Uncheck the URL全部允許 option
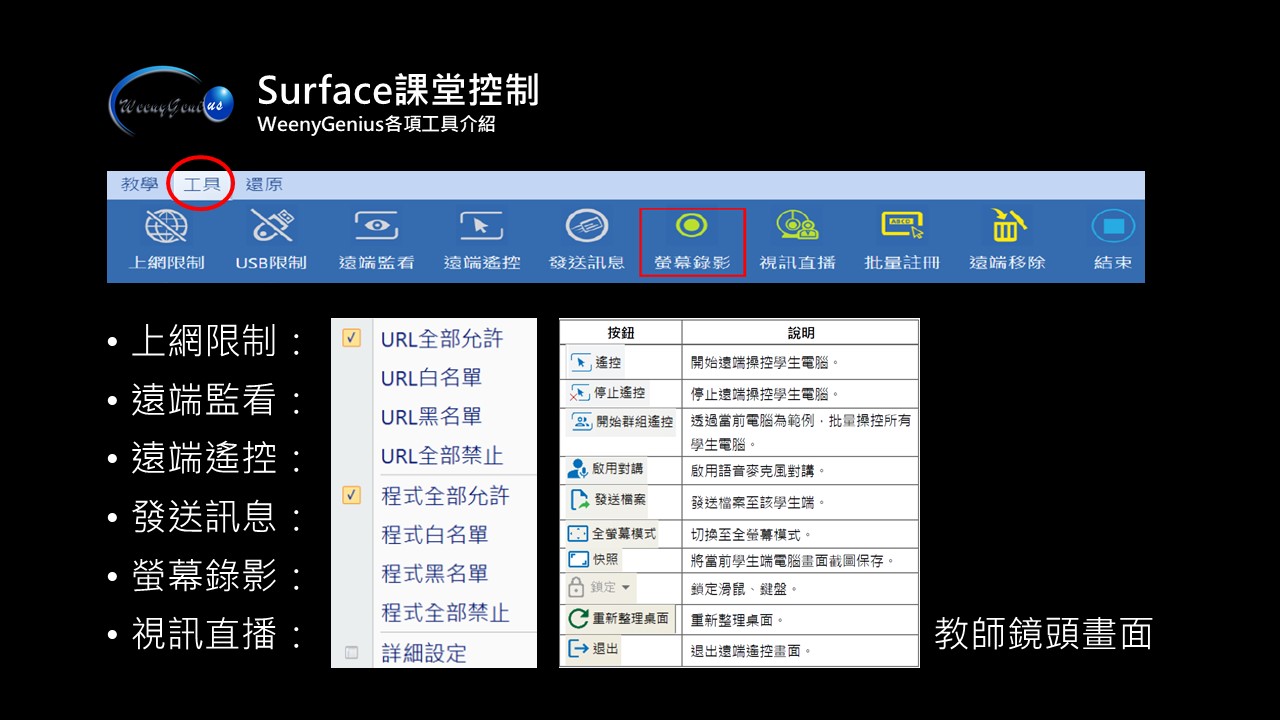The height and width of the screenshot is (720, 1280). tap(351, 338)
